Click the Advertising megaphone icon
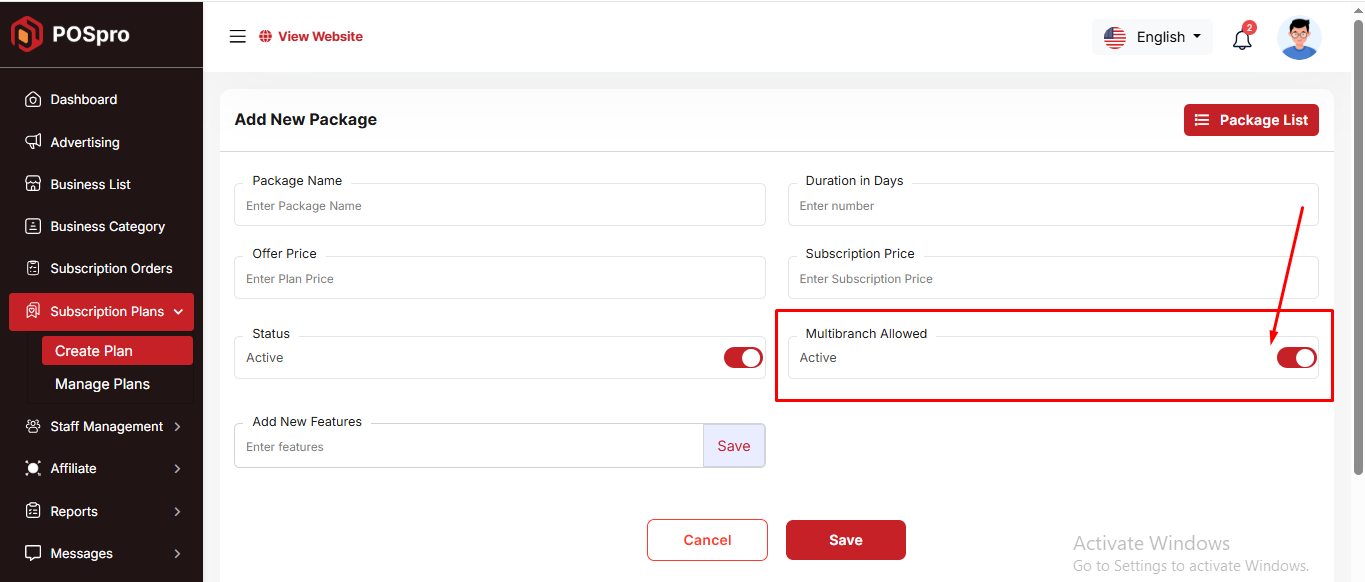Image resolution: width=1365 pixels, height=582 pixels. 33,142
